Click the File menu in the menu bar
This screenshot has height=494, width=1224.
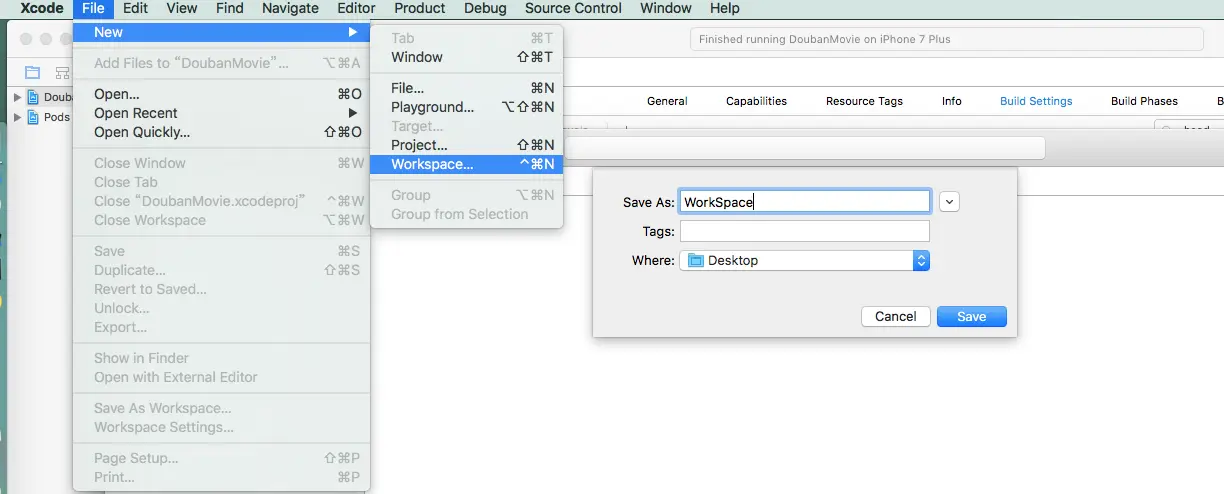click(93, 8)
